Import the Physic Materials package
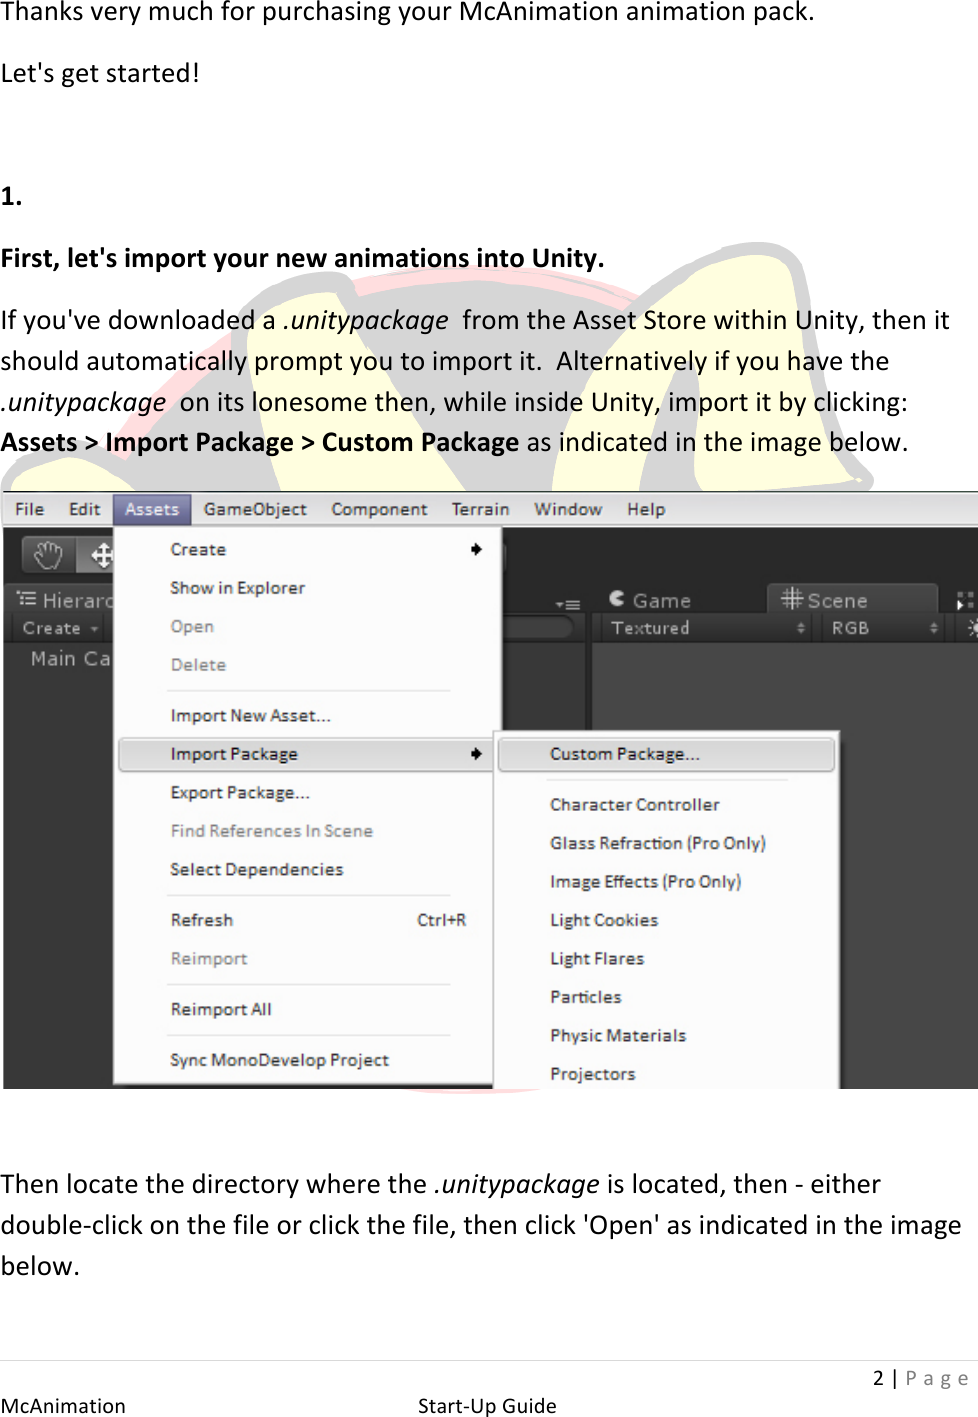978x1417 pixels. coord(618,1036)
